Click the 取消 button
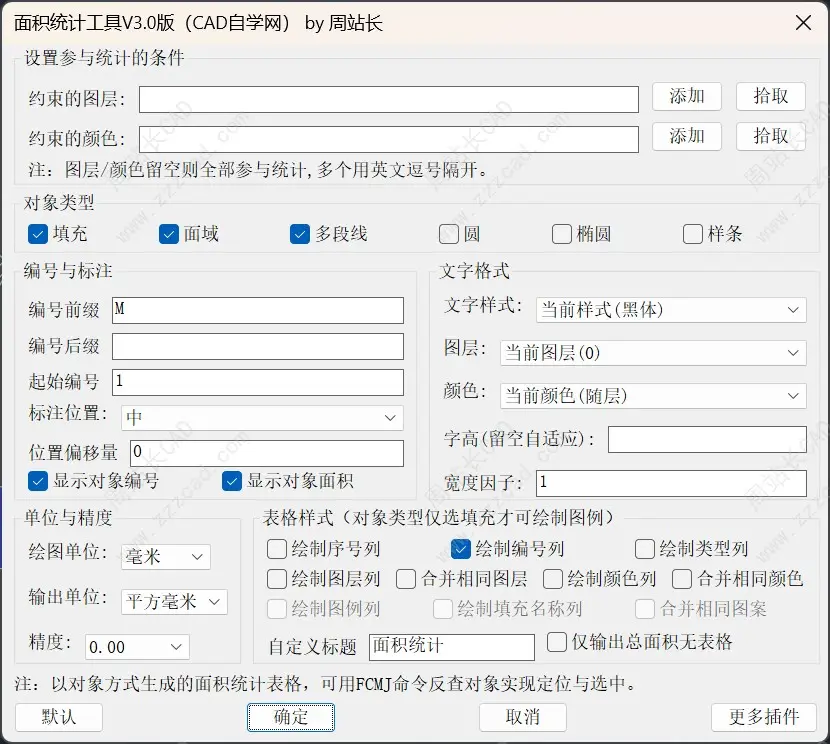Screen dimensions: 830x744 [522, 718]
